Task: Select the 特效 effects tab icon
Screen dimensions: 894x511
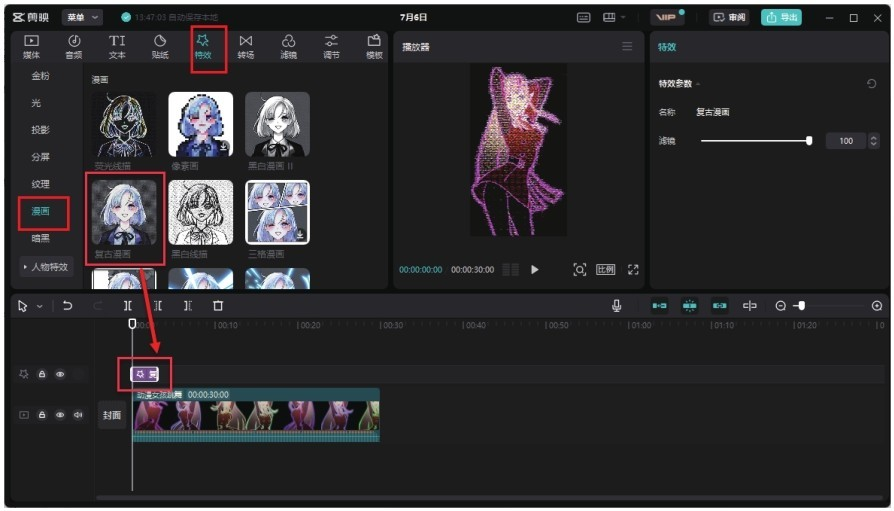Action: tap(203, 47)
